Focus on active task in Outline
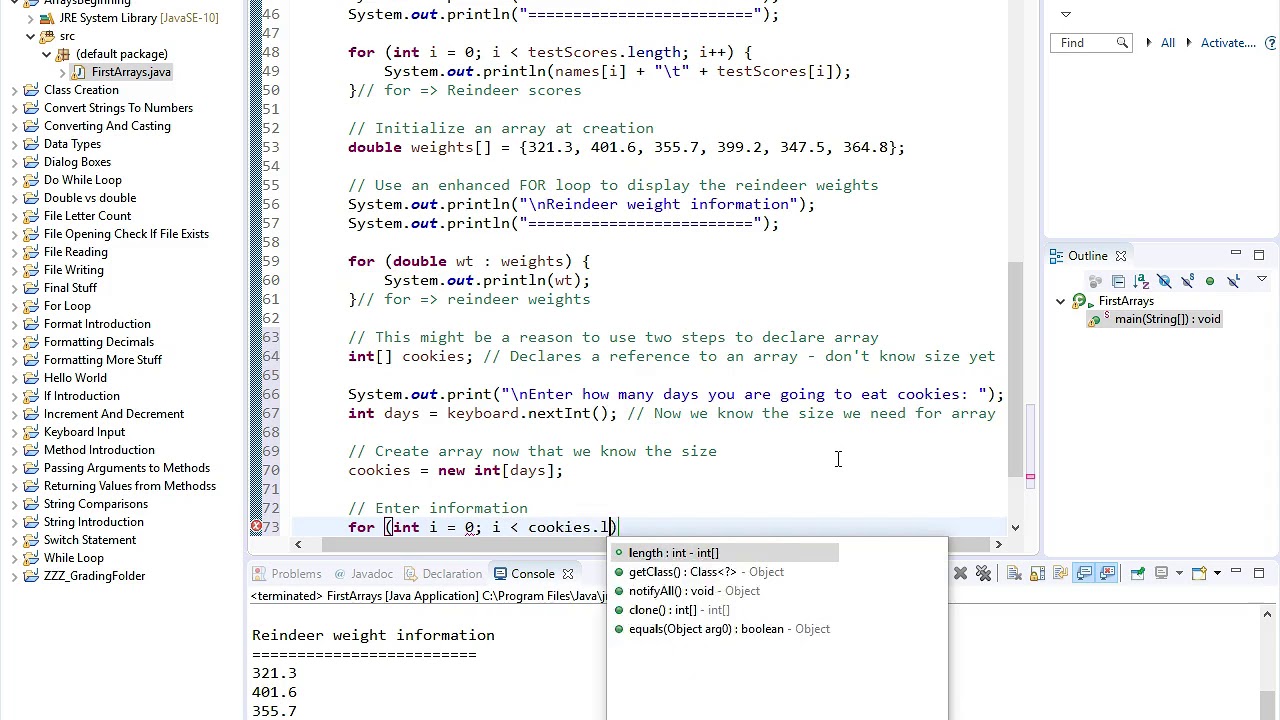Image resolution: width=1280 pixels, height=720 pixels. (x=1095, y=281)
